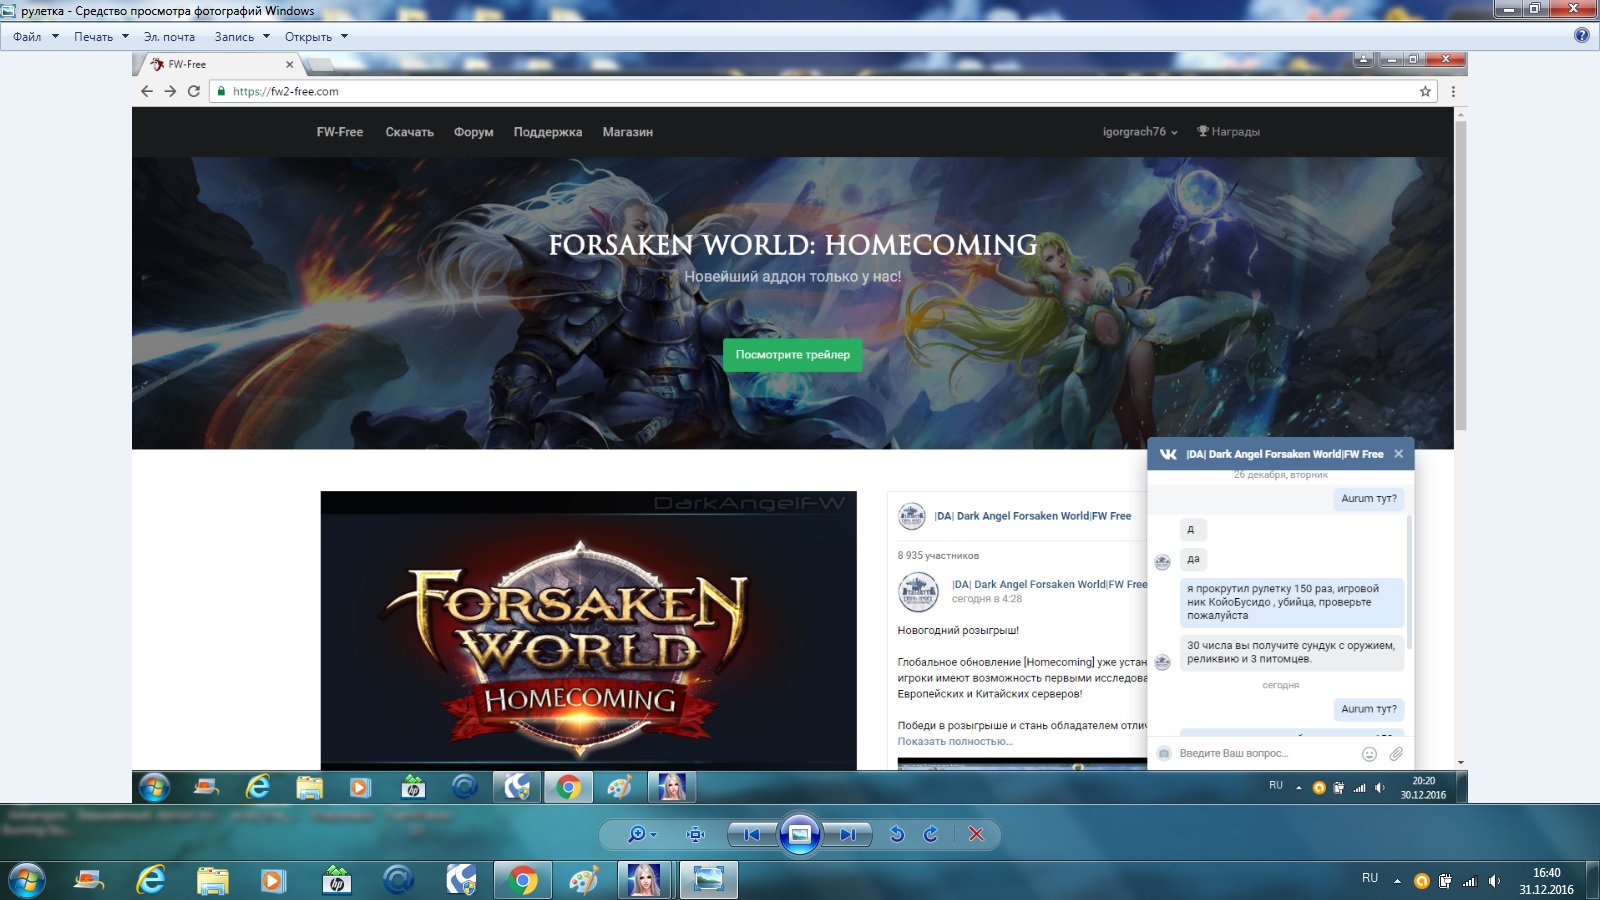Viewport: 1600px width, 900px height.
Task: Open the Скачать nav link
Action: (410, 132)
